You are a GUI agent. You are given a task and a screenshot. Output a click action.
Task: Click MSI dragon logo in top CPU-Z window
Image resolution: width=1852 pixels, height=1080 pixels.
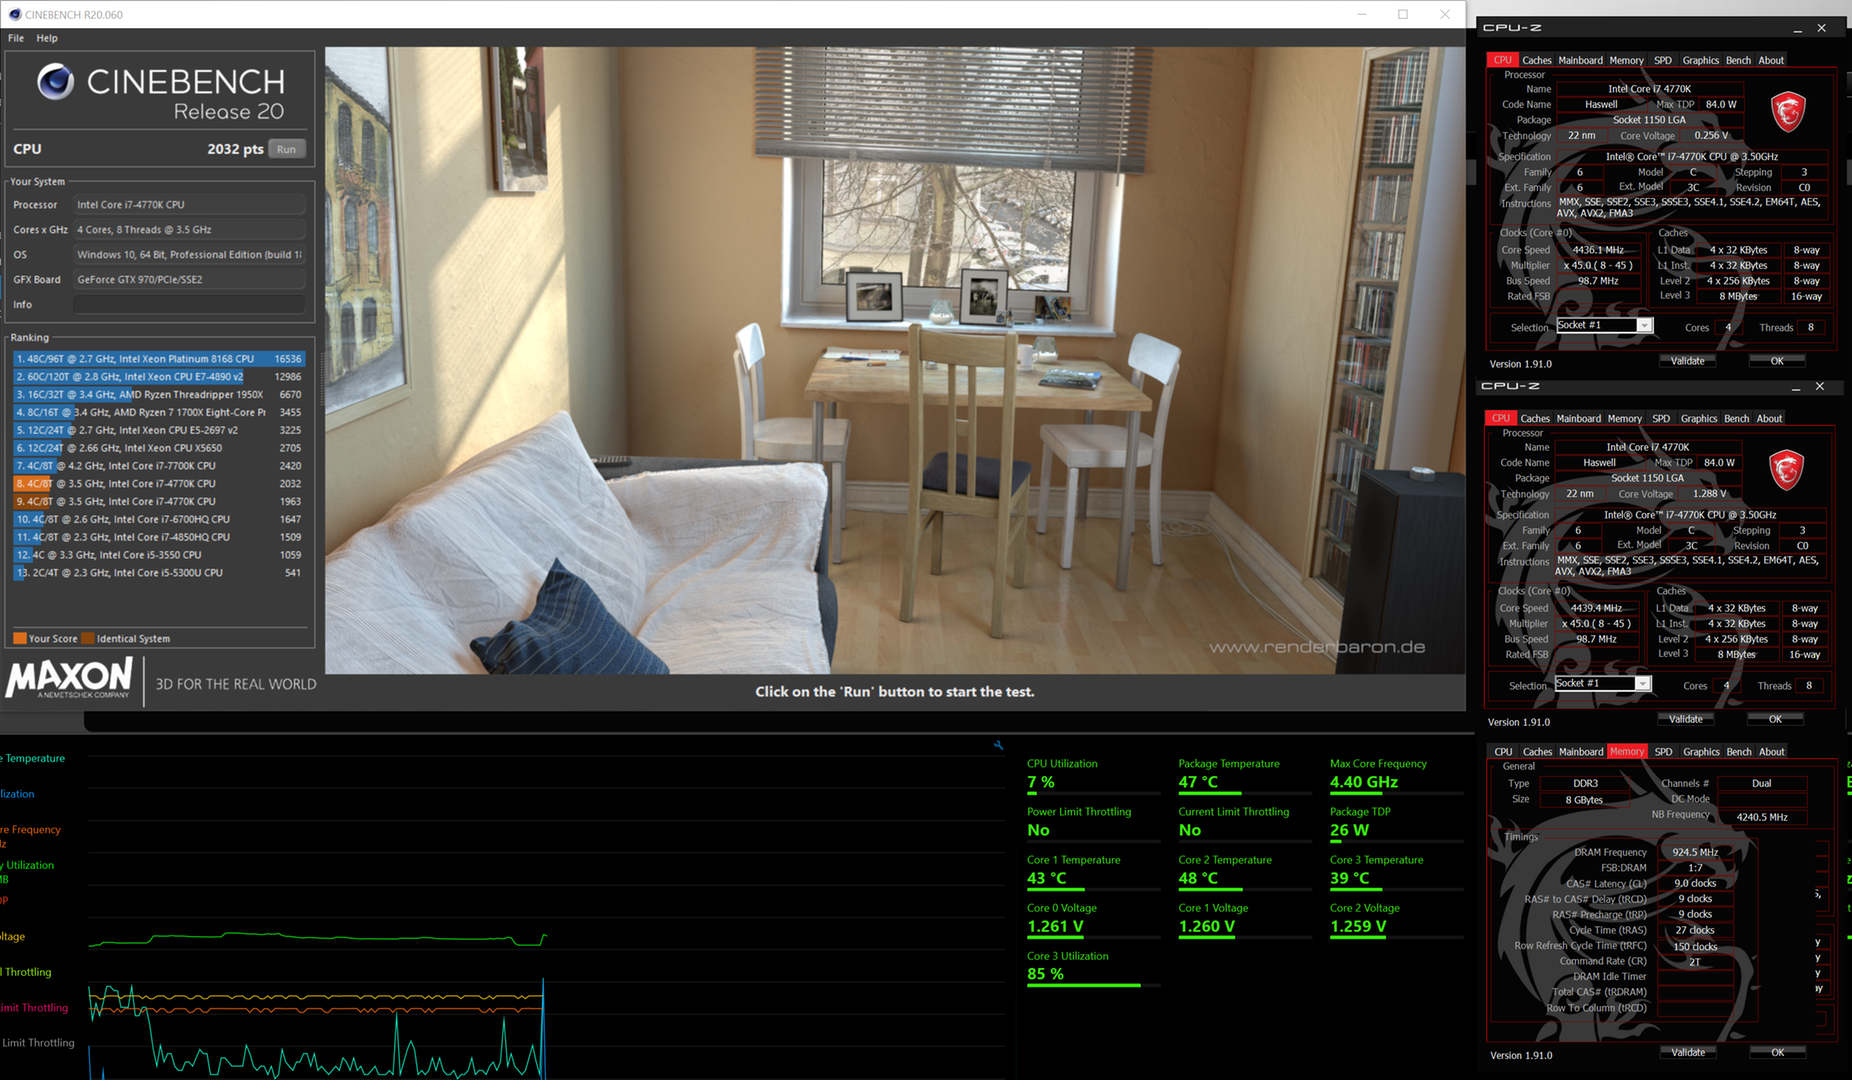coord(1788,111)
